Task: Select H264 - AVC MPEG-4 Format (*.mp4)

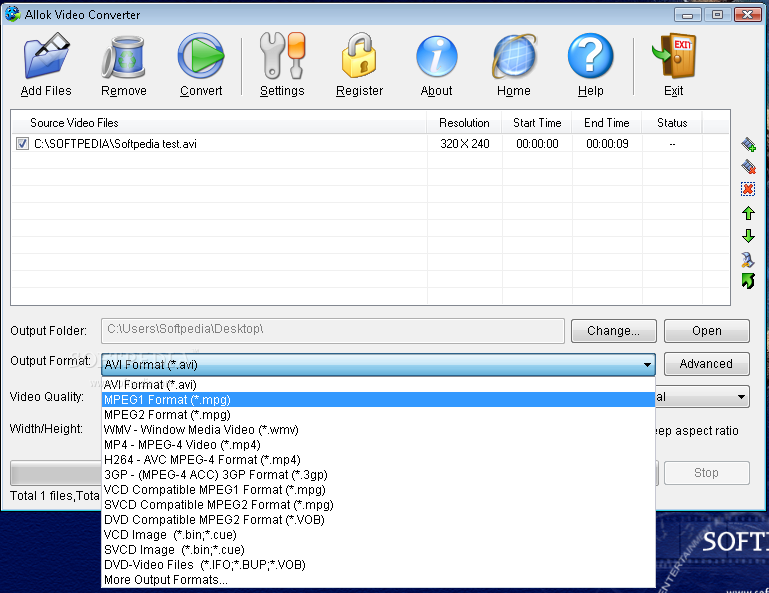Action: click(378, 460)
